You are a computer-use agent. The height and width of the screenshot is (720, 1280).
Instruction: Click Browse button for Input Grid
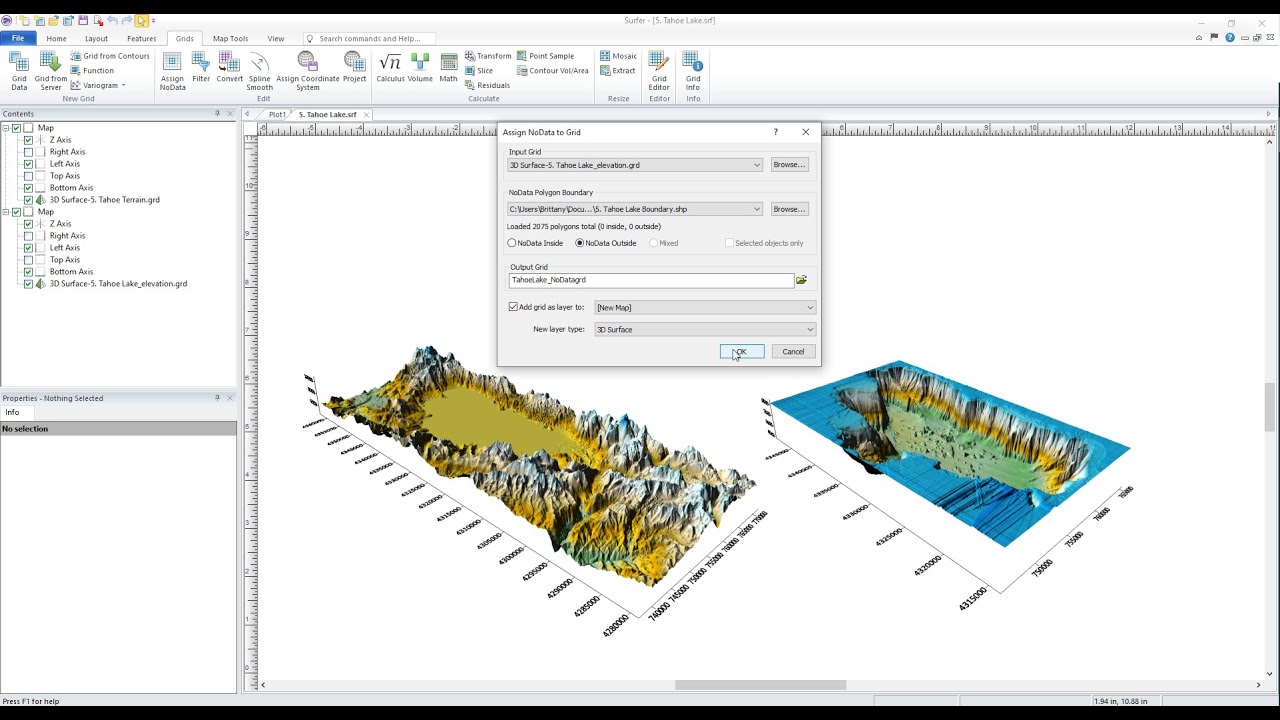pyautogui.click(x=789, y=165)
